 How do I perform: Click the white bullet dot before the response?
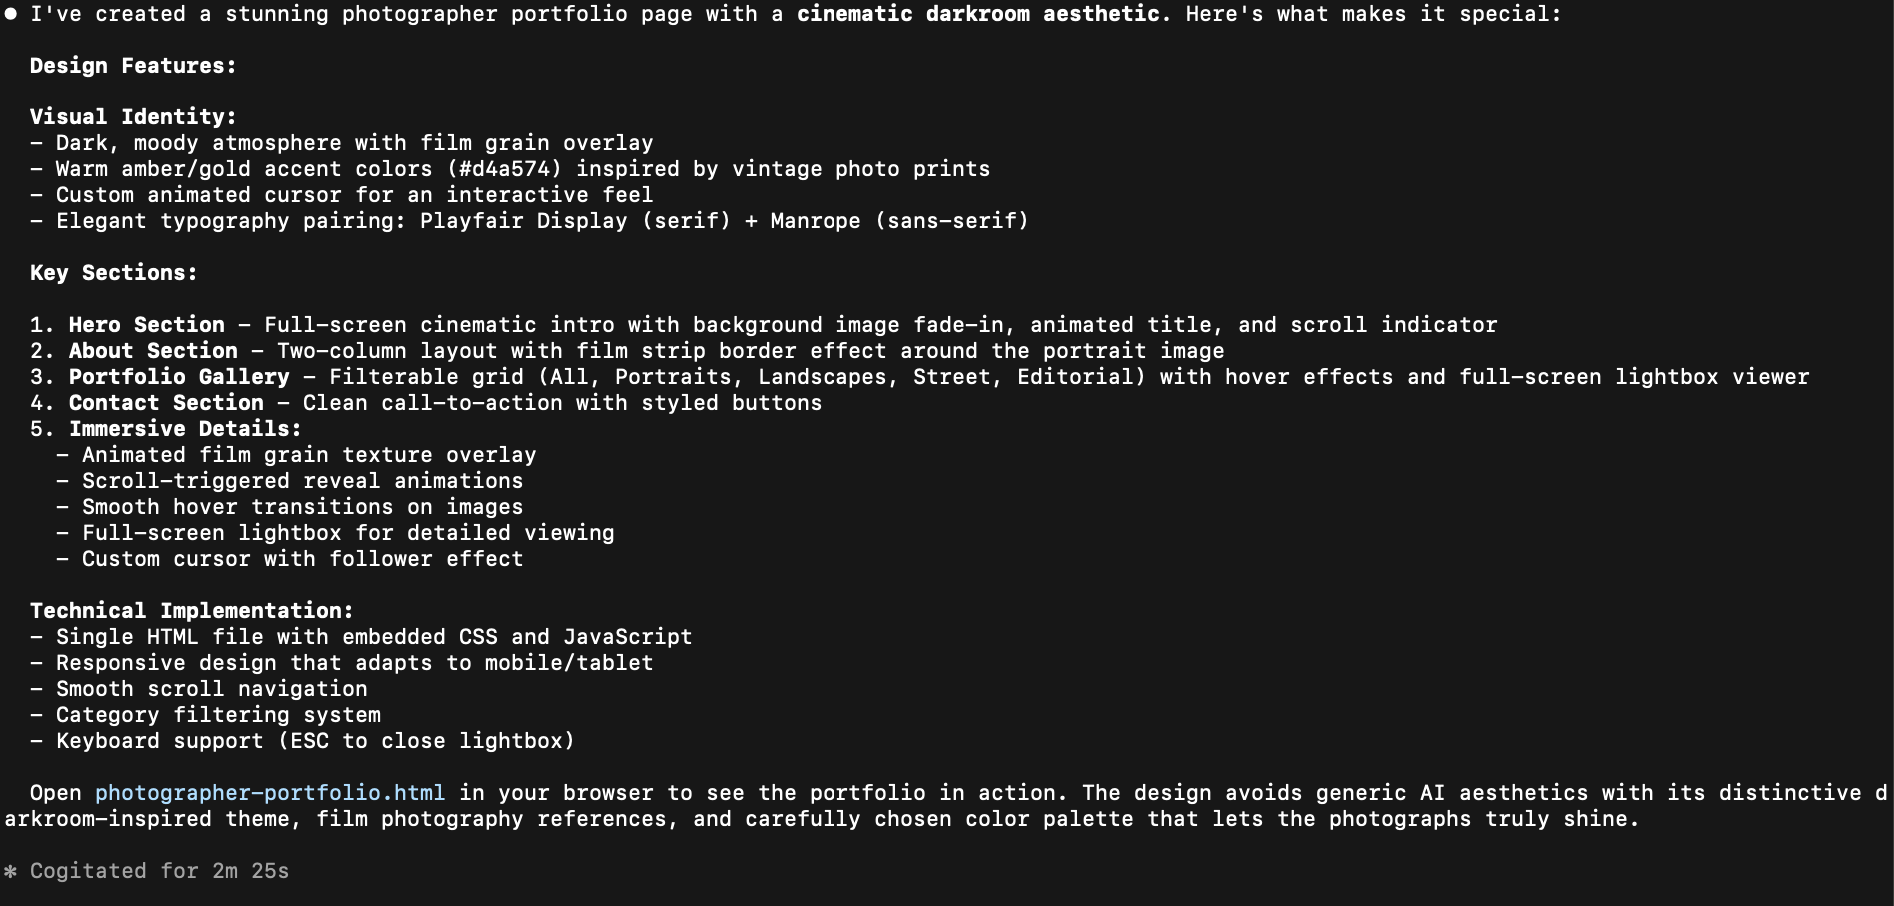pos(11,14)
